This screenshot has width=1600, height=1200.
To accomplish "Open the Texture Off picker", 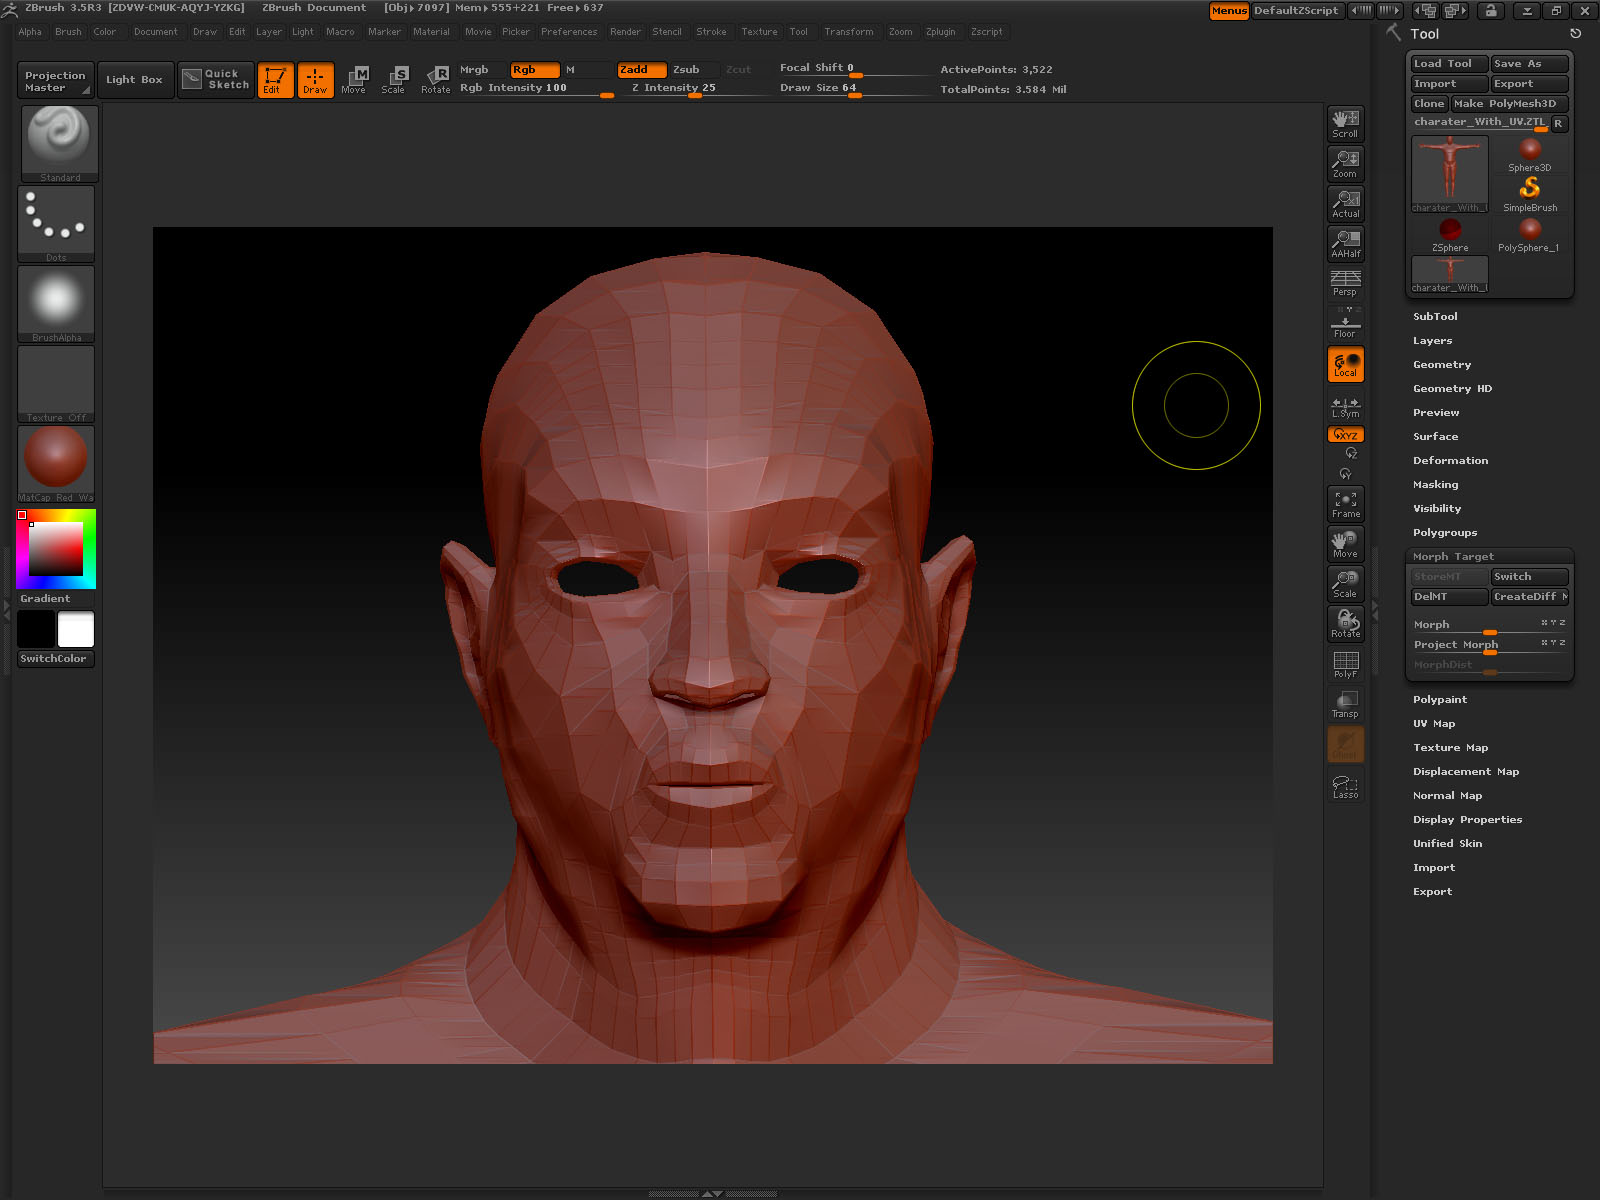I will pyautogui.click(x=56, y=384).
